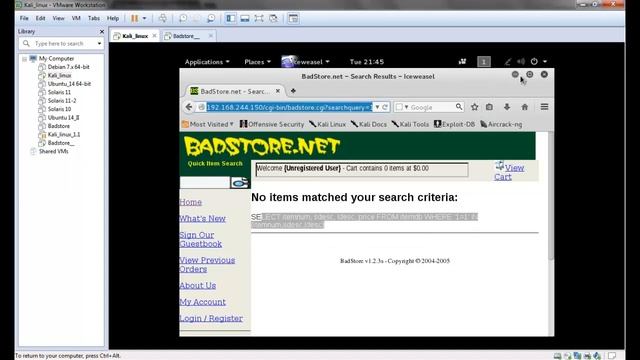Open the search engine selector dropdown
The width and height of the screenshot is (640, 360).
pyautogui.click(x=402, y=107)
